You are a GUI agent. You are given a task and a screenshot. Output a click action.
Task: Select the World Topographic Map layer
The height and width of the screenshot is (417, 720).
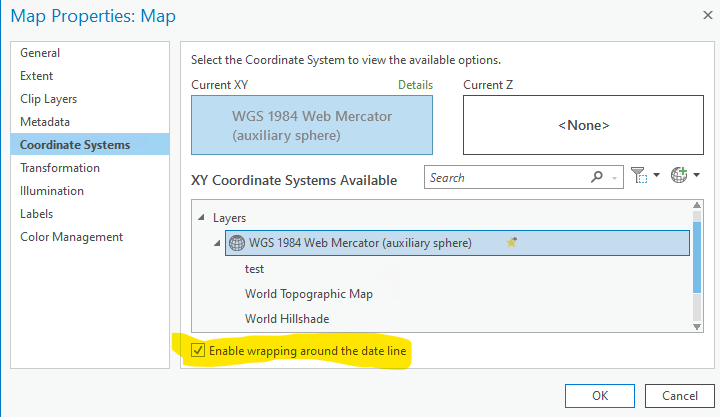point(309,294)
